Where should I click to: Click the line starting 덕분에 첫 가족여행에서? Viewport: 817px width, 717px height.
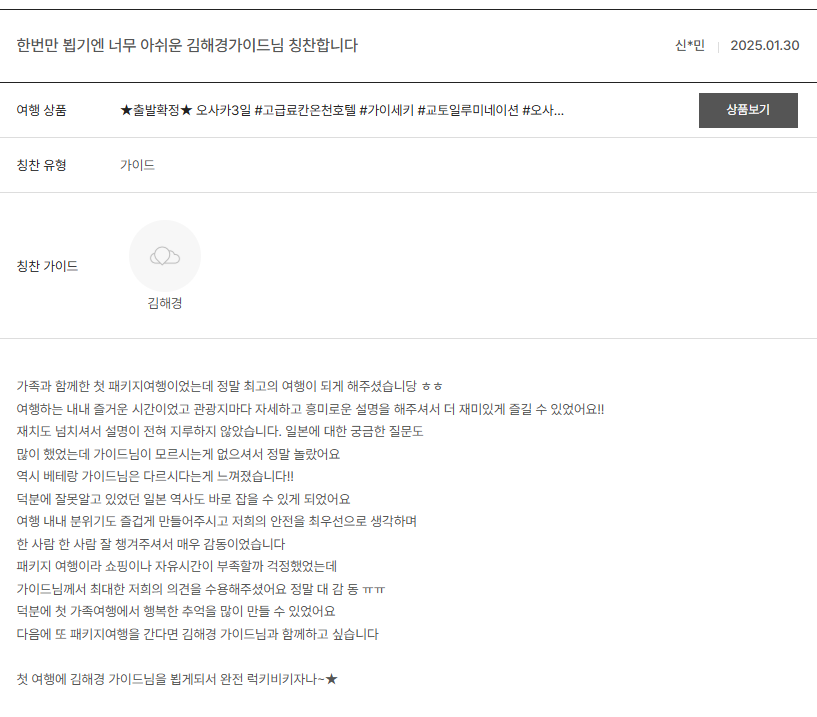[x=176, y=611]
